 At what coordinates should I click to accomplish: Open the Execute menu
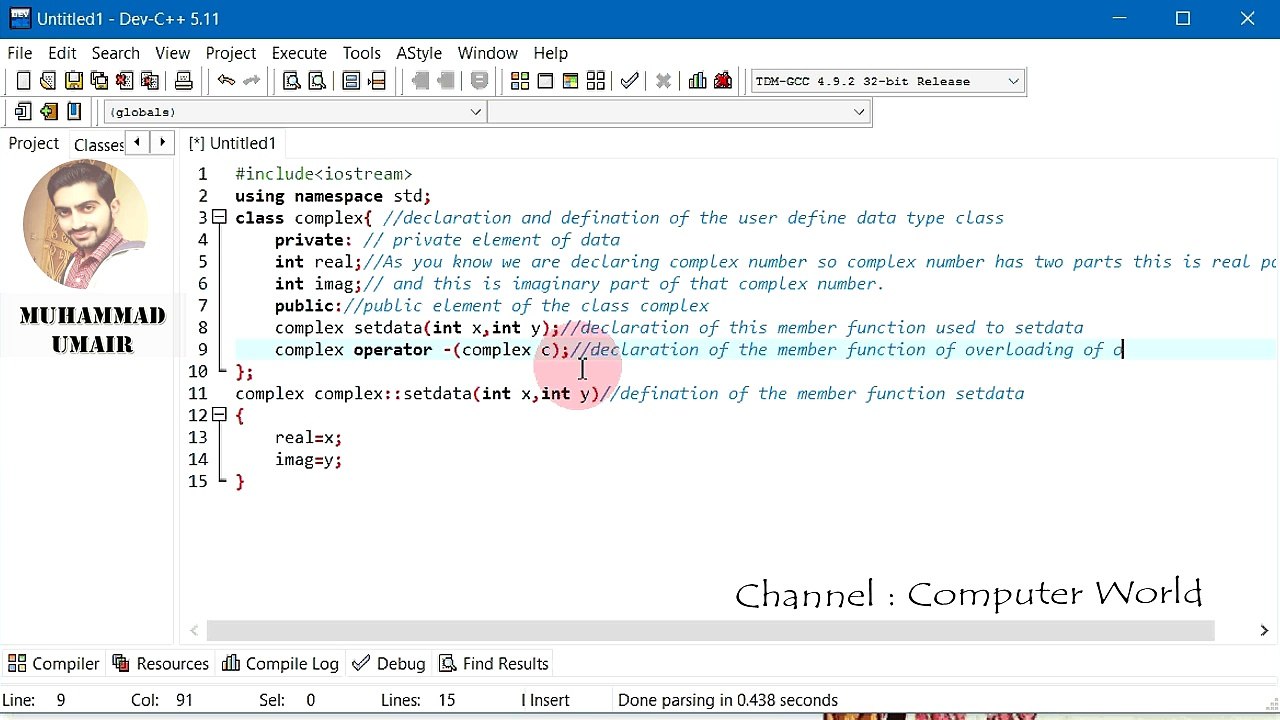299,53
